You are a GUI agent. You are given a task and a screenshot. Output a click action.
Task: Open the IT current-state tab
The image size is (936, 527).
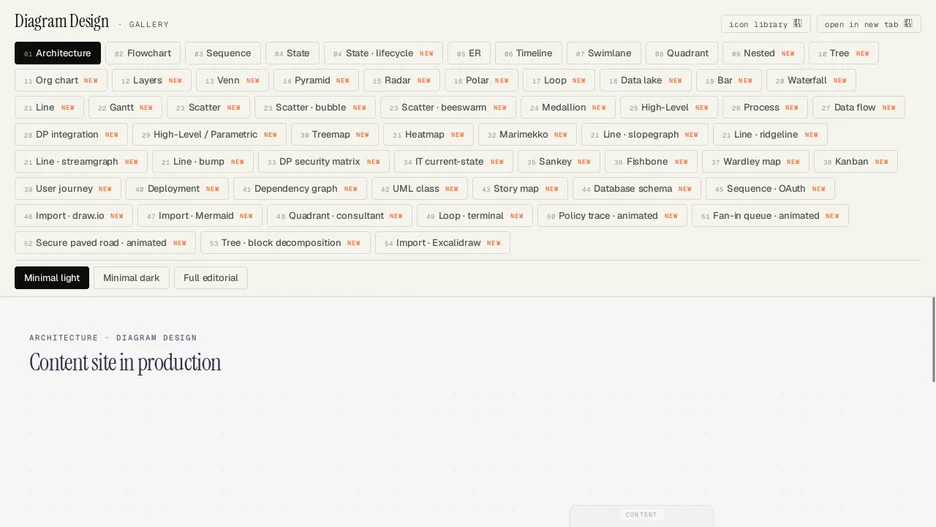(454, 162)
